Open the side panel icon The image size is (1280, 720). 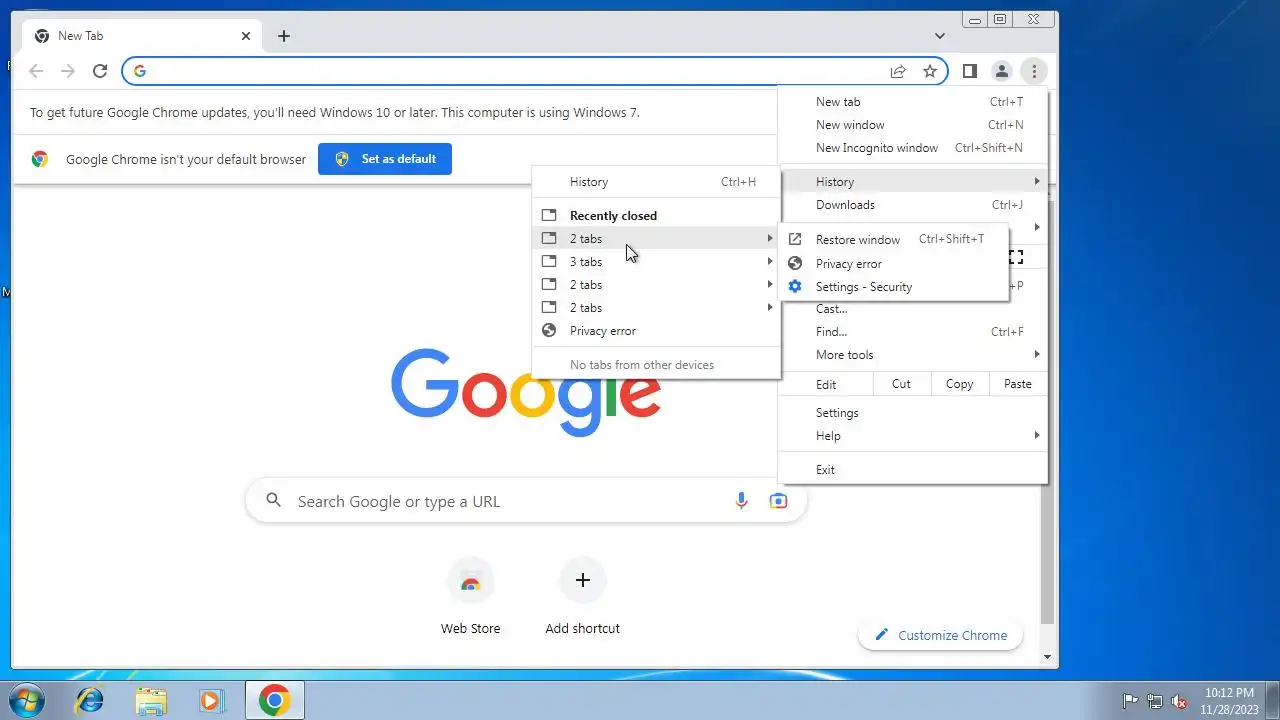[969, 71]
